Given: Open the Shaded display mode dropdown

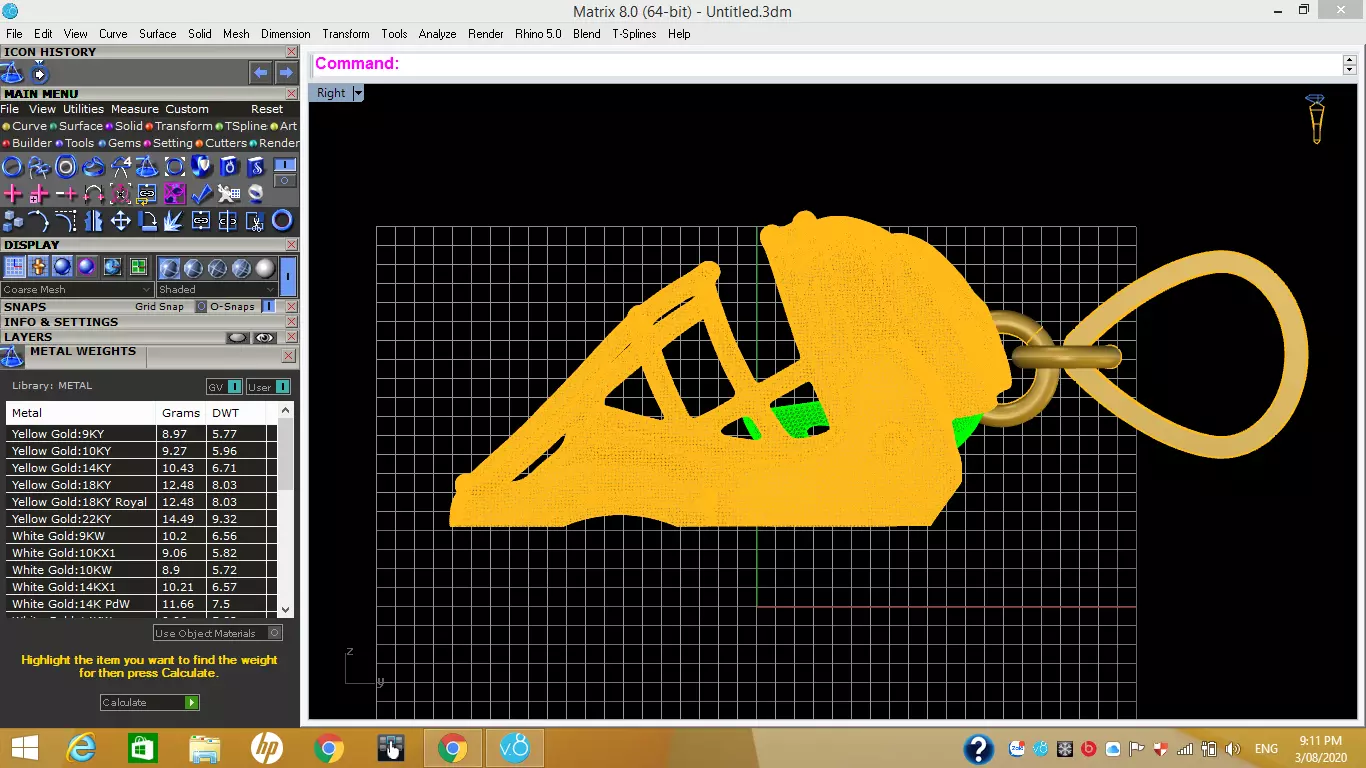Looking at the screenshot, I should 216,289.
